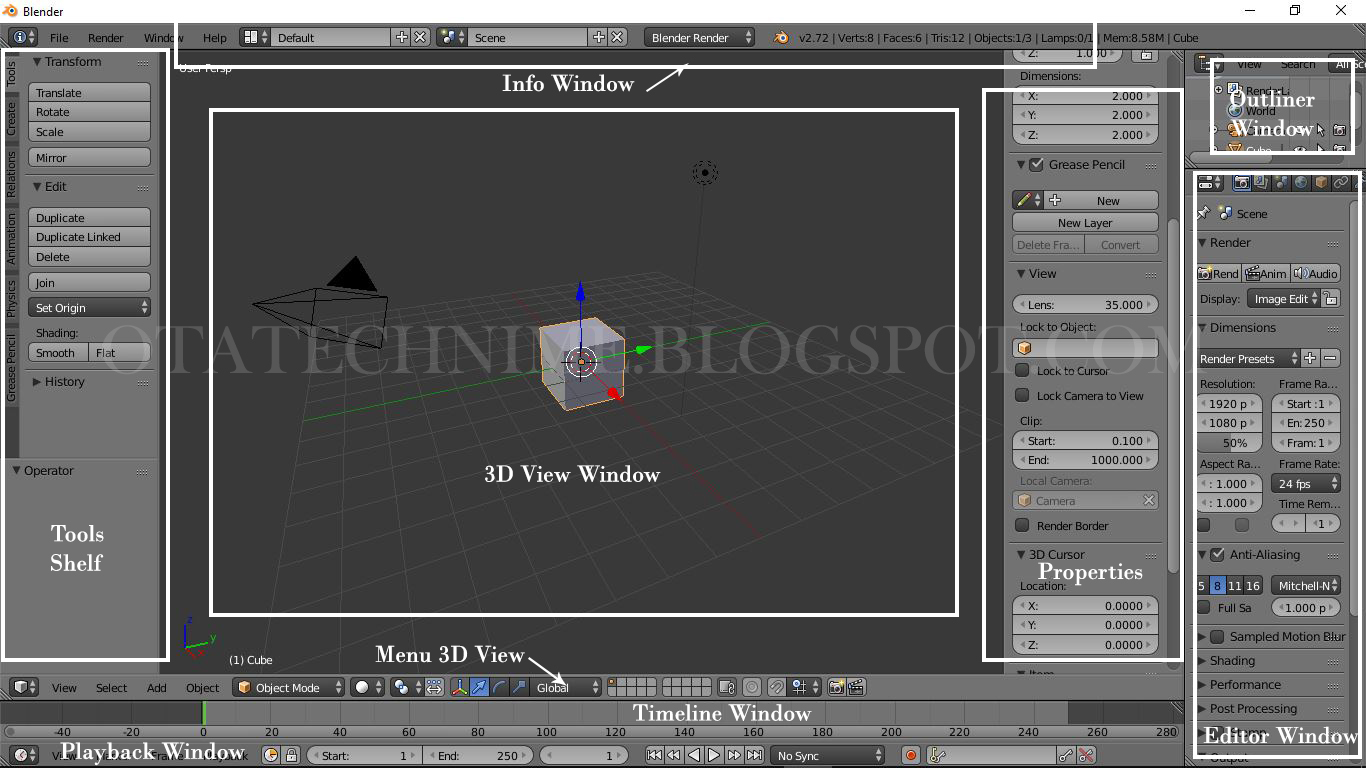The height and width of the screenshot is (768, 1366).
Task: Open the Object Mode dropdown
Action: [288, 687]
